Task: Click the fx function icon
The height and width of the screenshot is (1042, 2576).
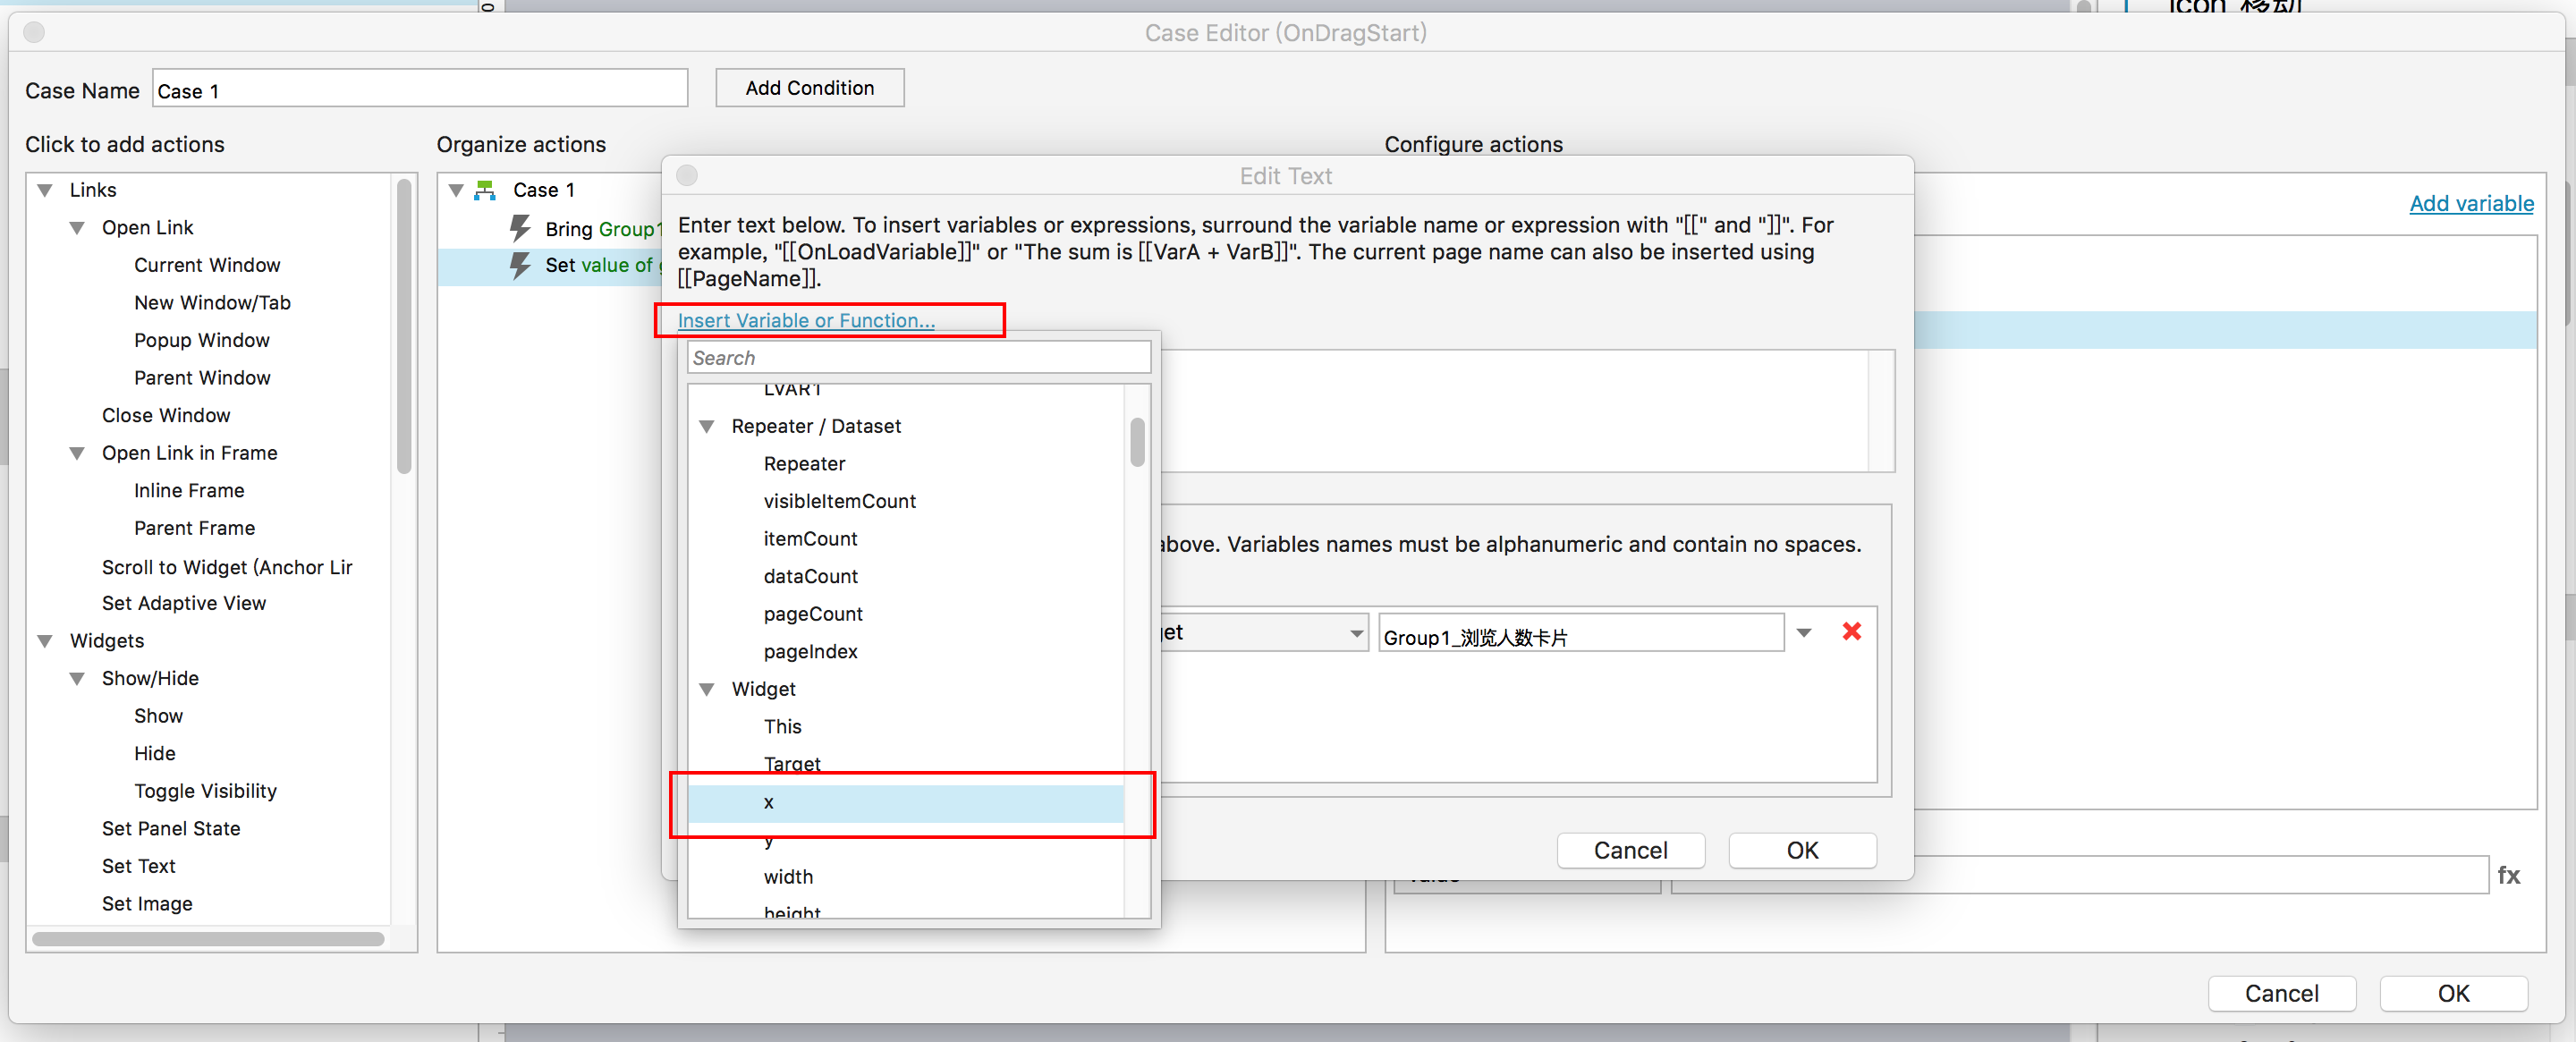Action: pos(2508,875)
